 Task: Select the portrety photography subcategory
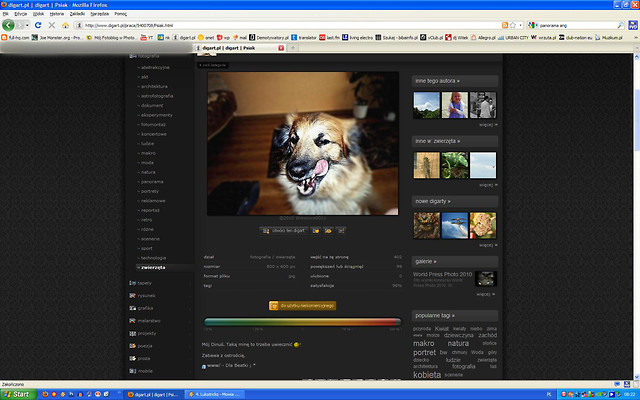(x=150, y=191)
